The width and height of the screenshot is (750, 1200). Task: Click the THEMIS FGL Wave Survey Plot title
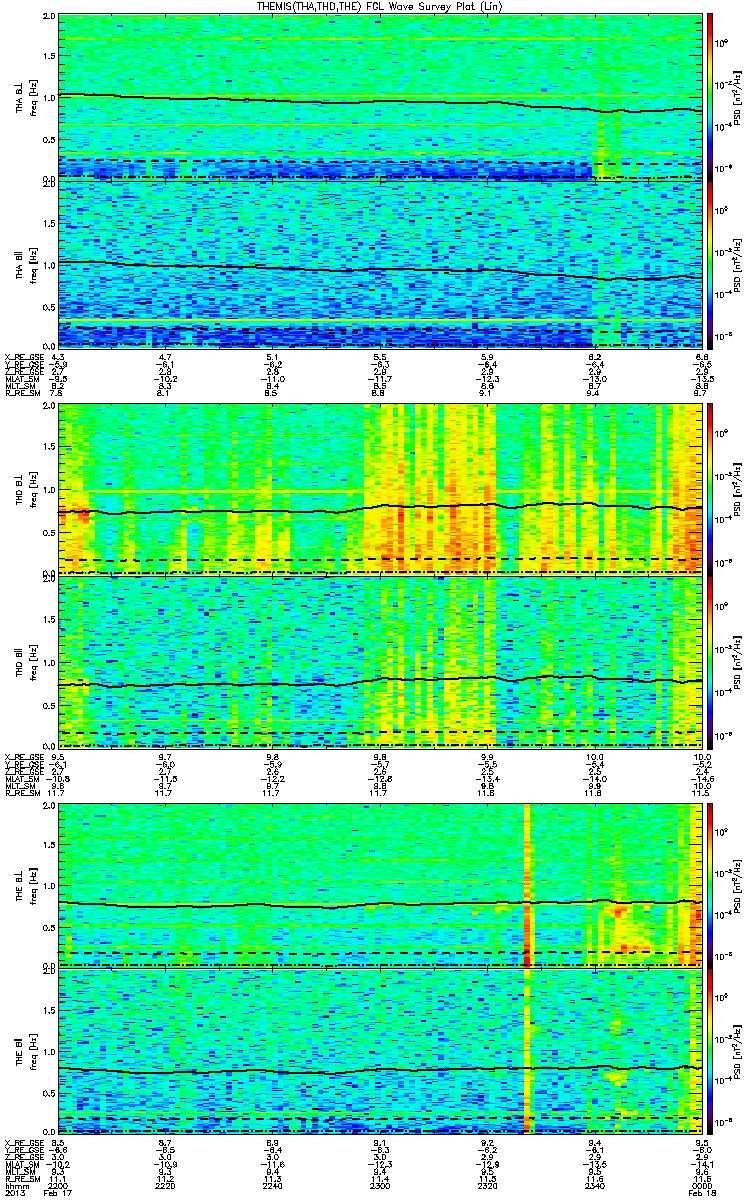click(x=378, y=6)
